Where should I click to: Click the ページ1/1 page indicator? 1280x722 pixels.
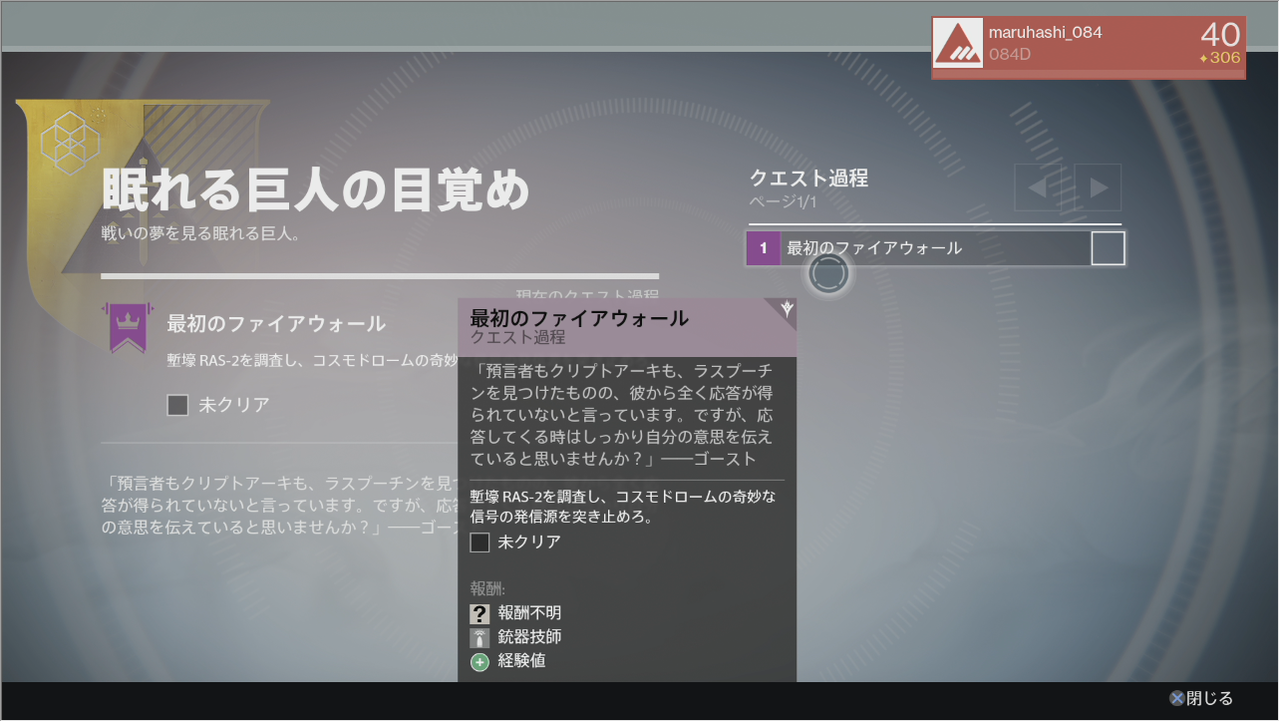point(785,202)
